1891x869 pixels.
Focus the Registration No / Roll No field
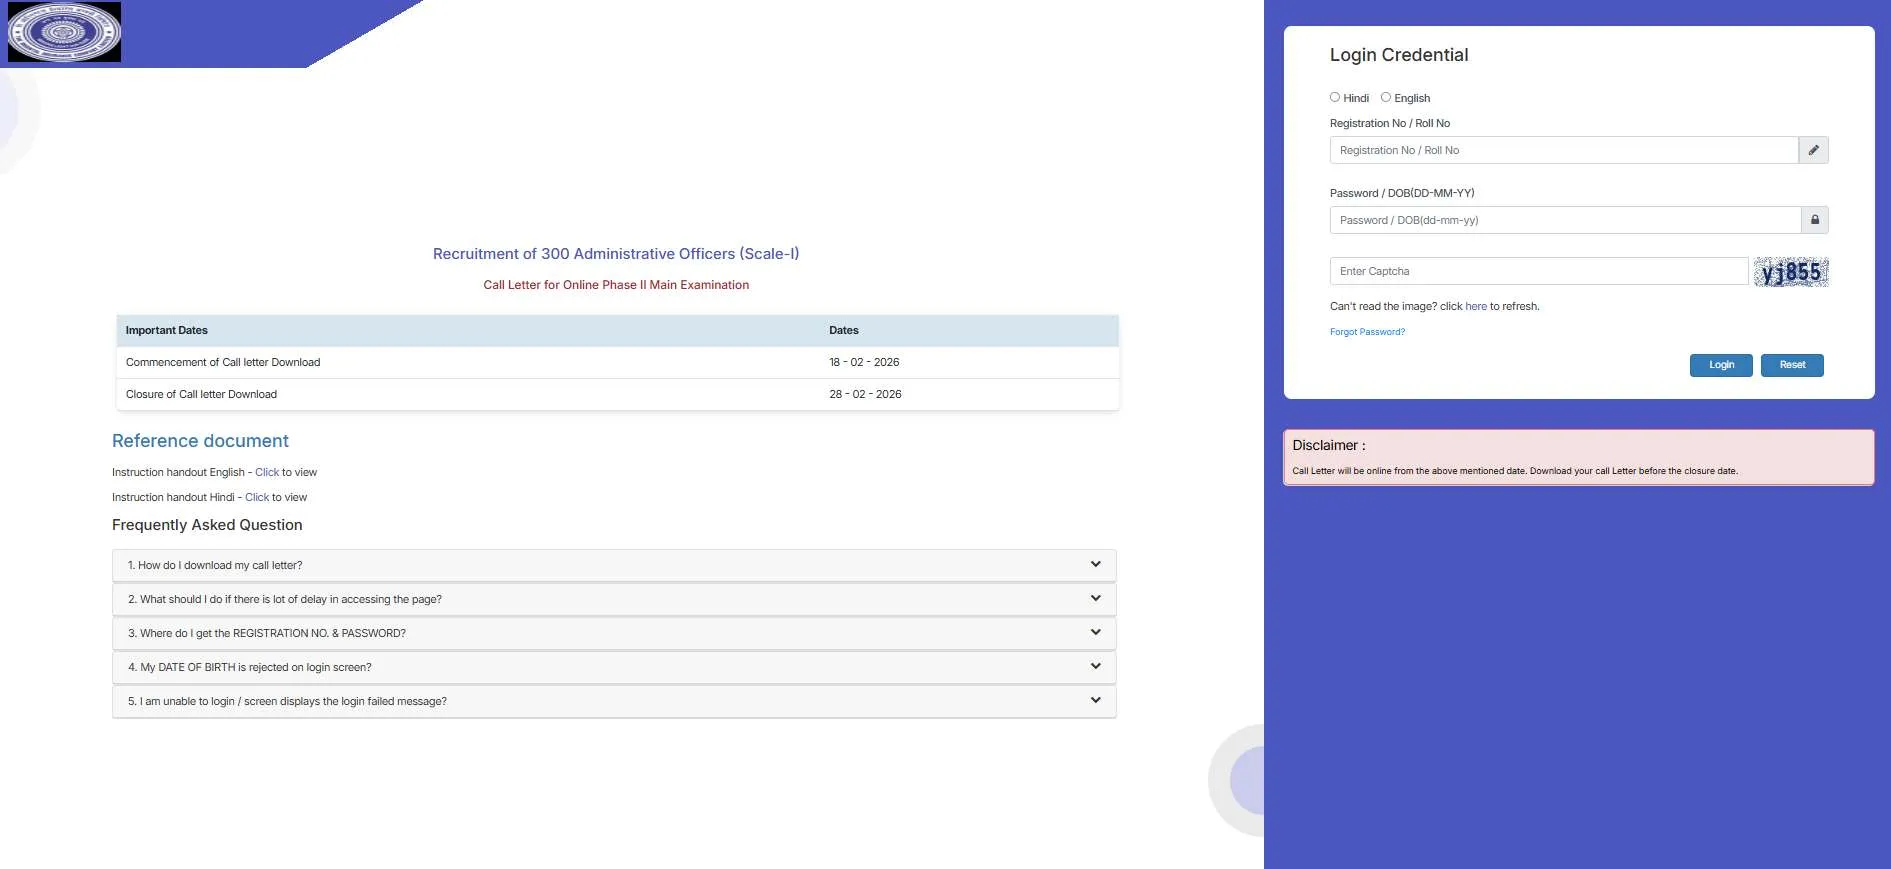(x=1563, y=150)
